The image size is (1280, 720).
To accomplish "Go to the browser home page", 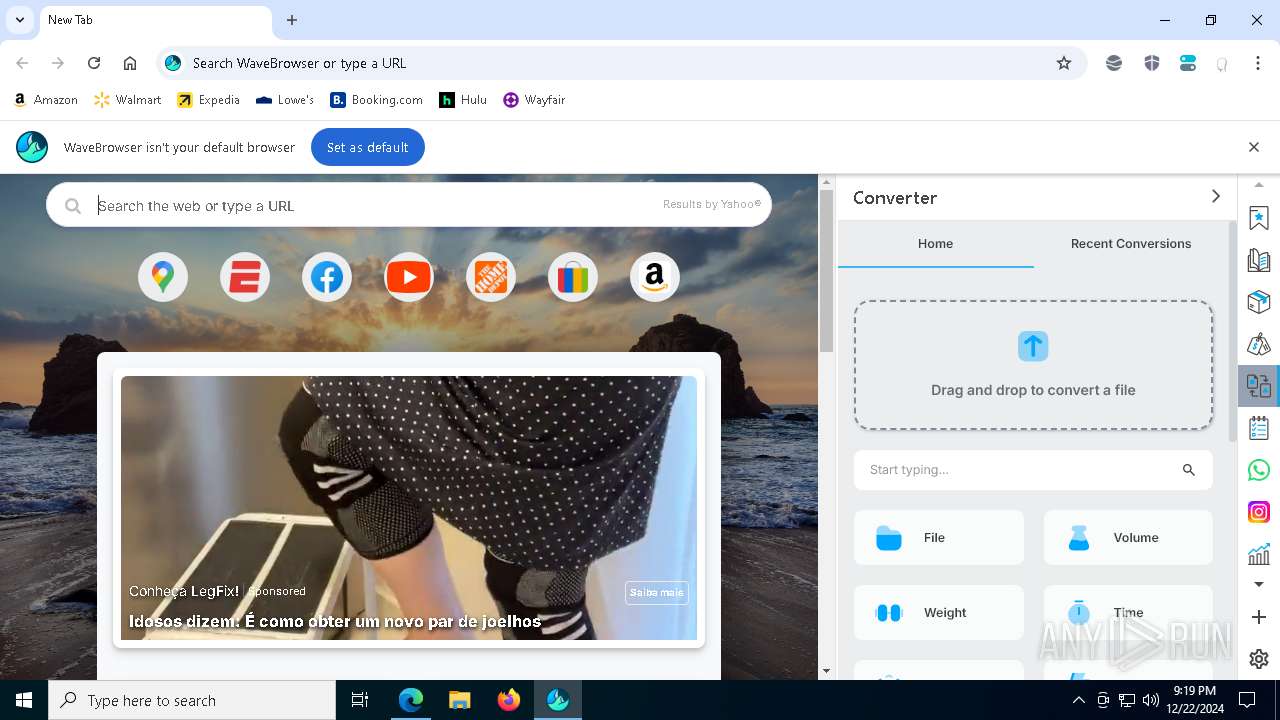I will coord(130,63).
